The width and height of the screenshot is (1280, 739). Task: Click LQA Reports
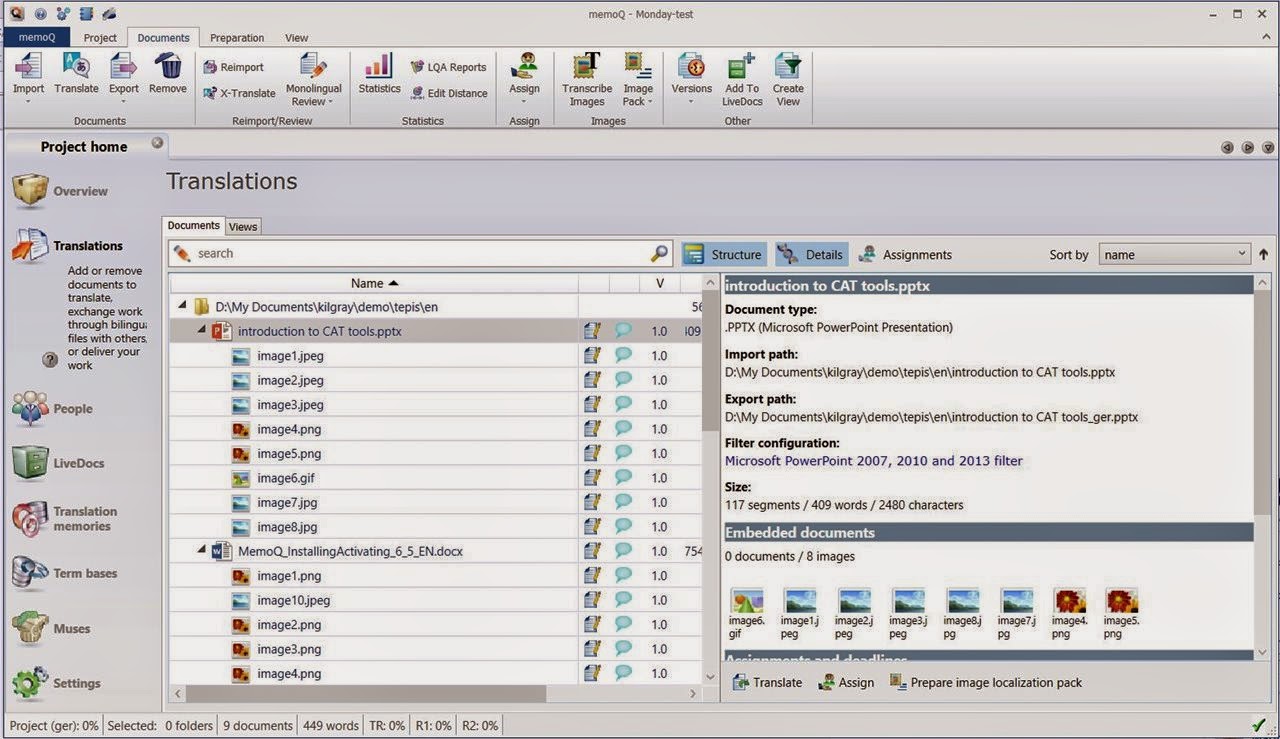pyautogui.click(x=448, y=67)
